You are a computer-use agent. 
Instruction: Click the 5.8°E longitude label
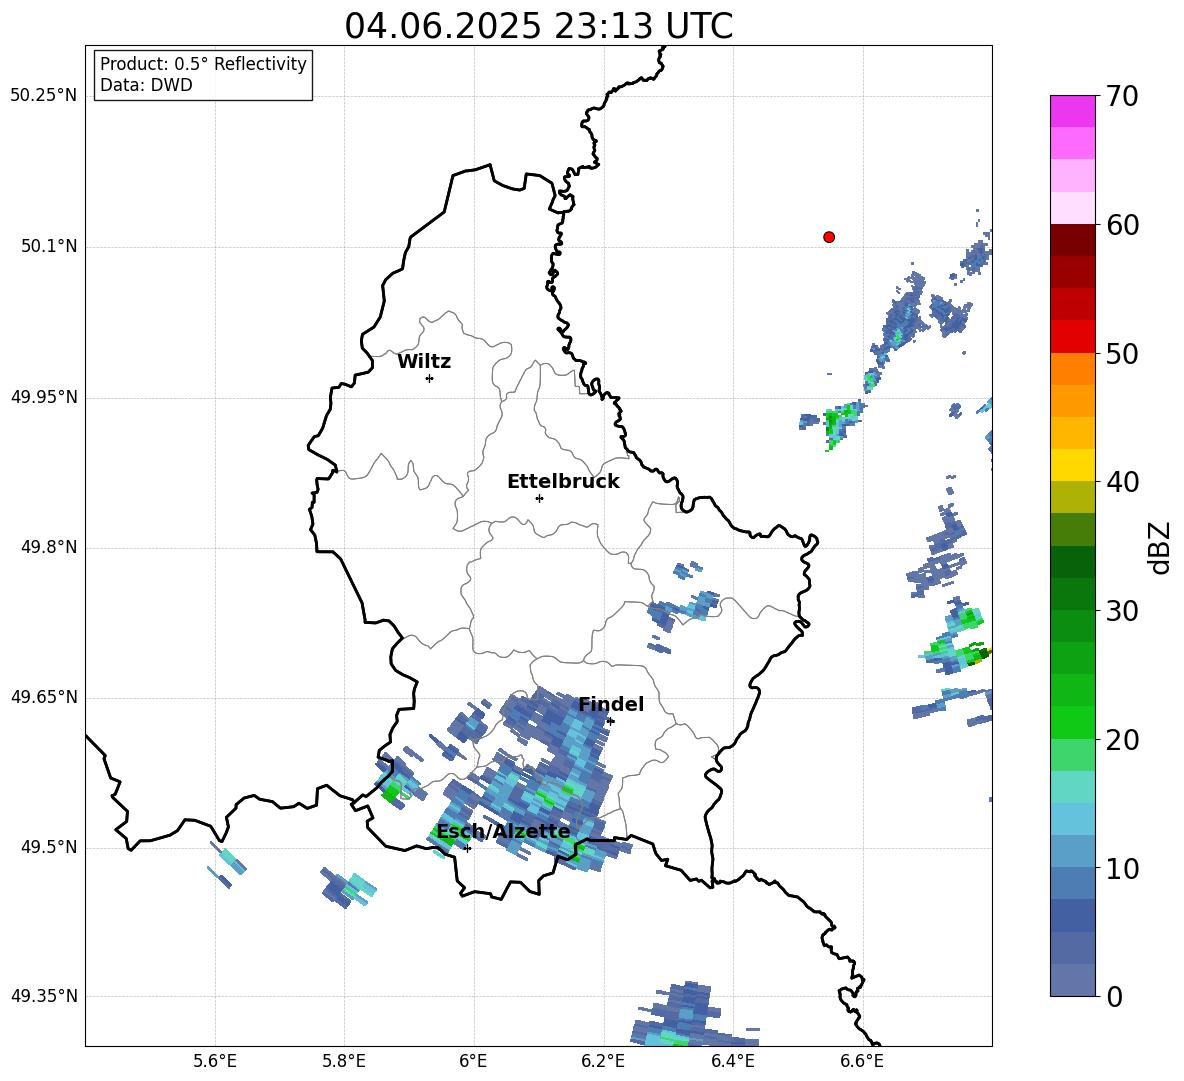coord(344,1061)
